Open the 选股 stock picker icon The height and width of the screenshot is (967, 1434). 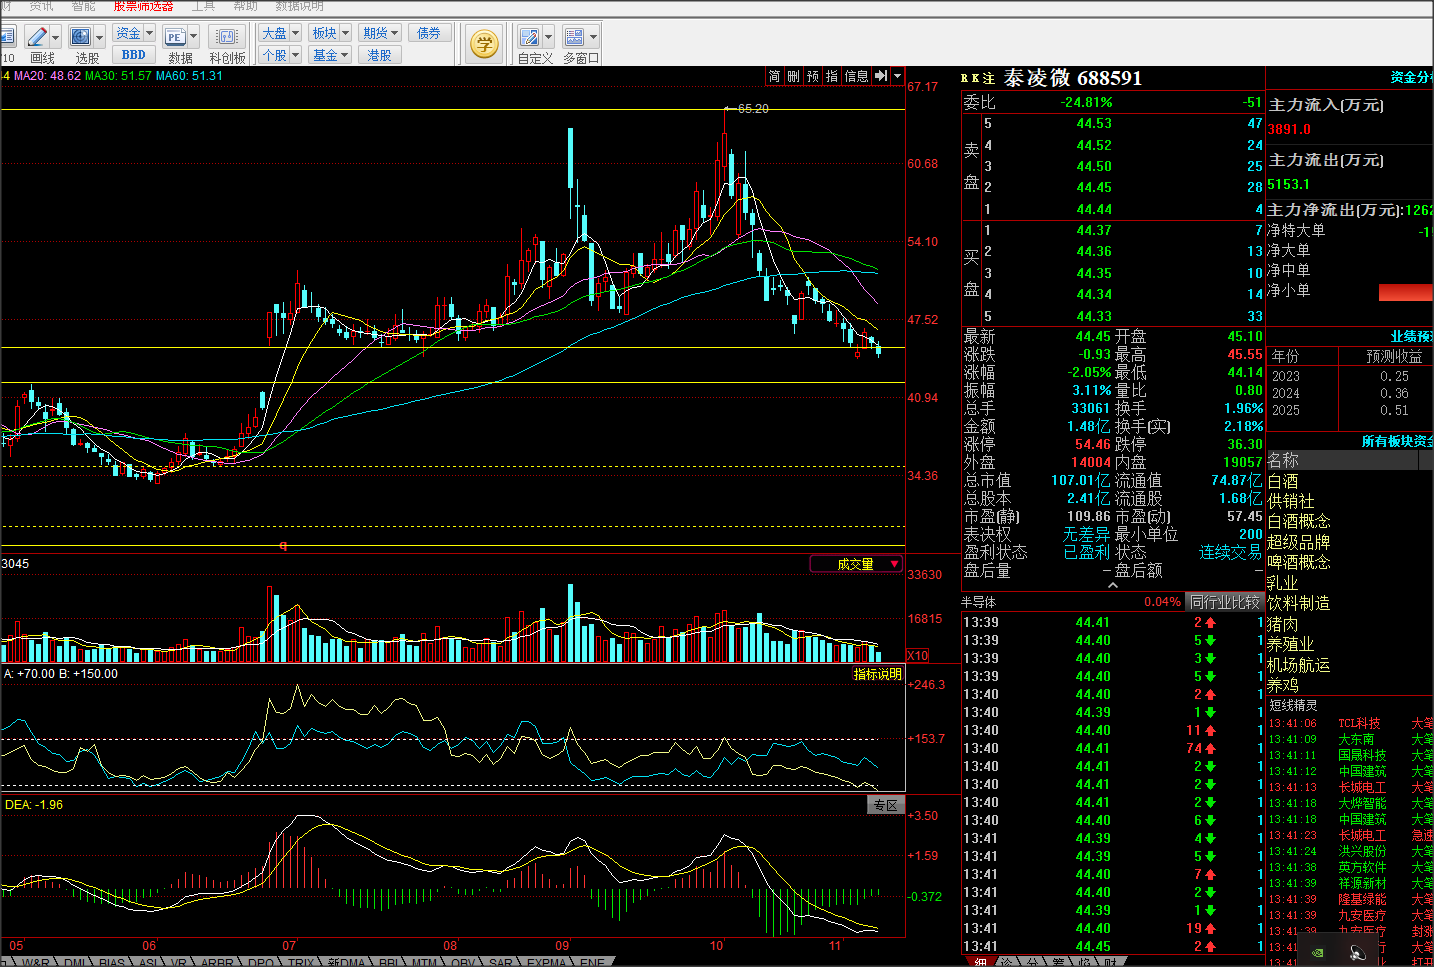coord(81,38)
